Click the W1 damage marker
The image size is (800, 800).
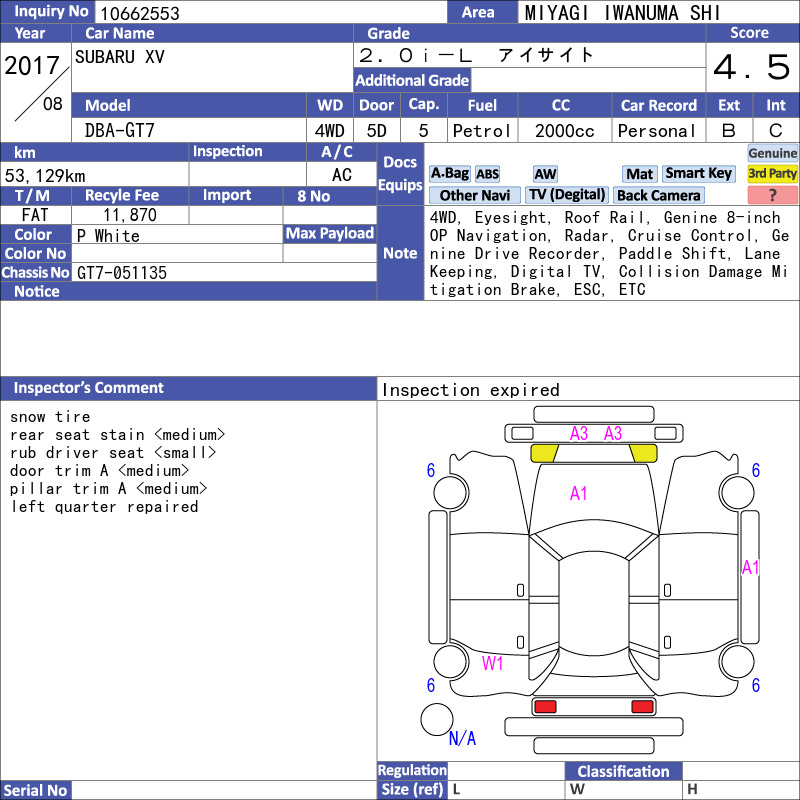tap(492, 663)
